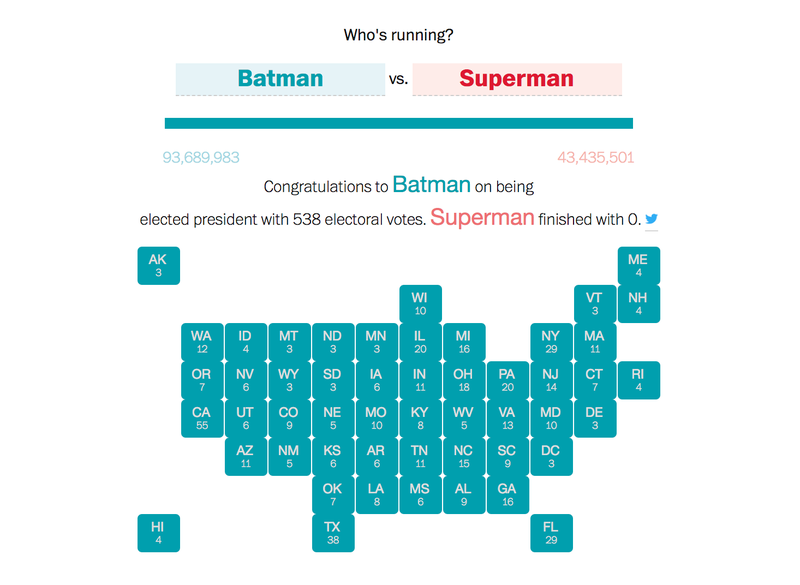This screenshot has height=585, width=800.
Task: Toggle the Florida 29 votes tile
Action: pos(552,533)
